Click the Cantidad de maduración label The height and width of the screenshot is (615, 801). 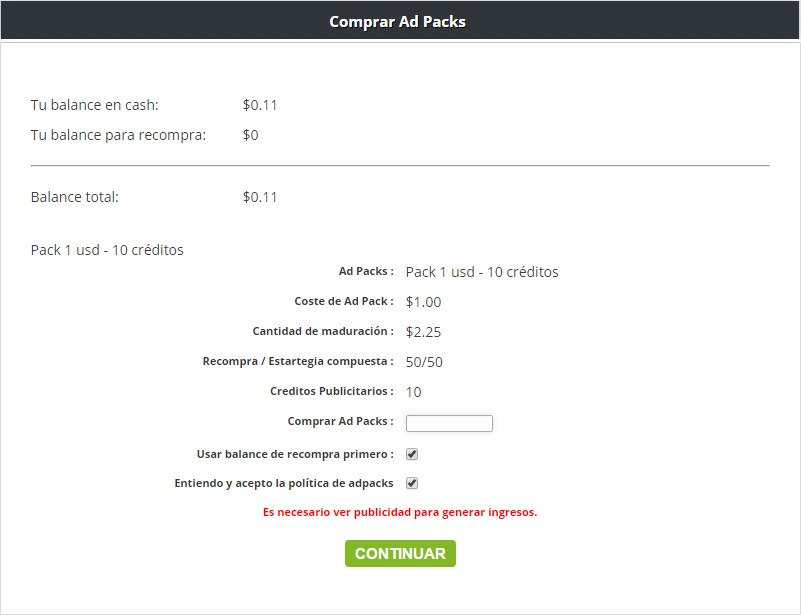point(322,332)
